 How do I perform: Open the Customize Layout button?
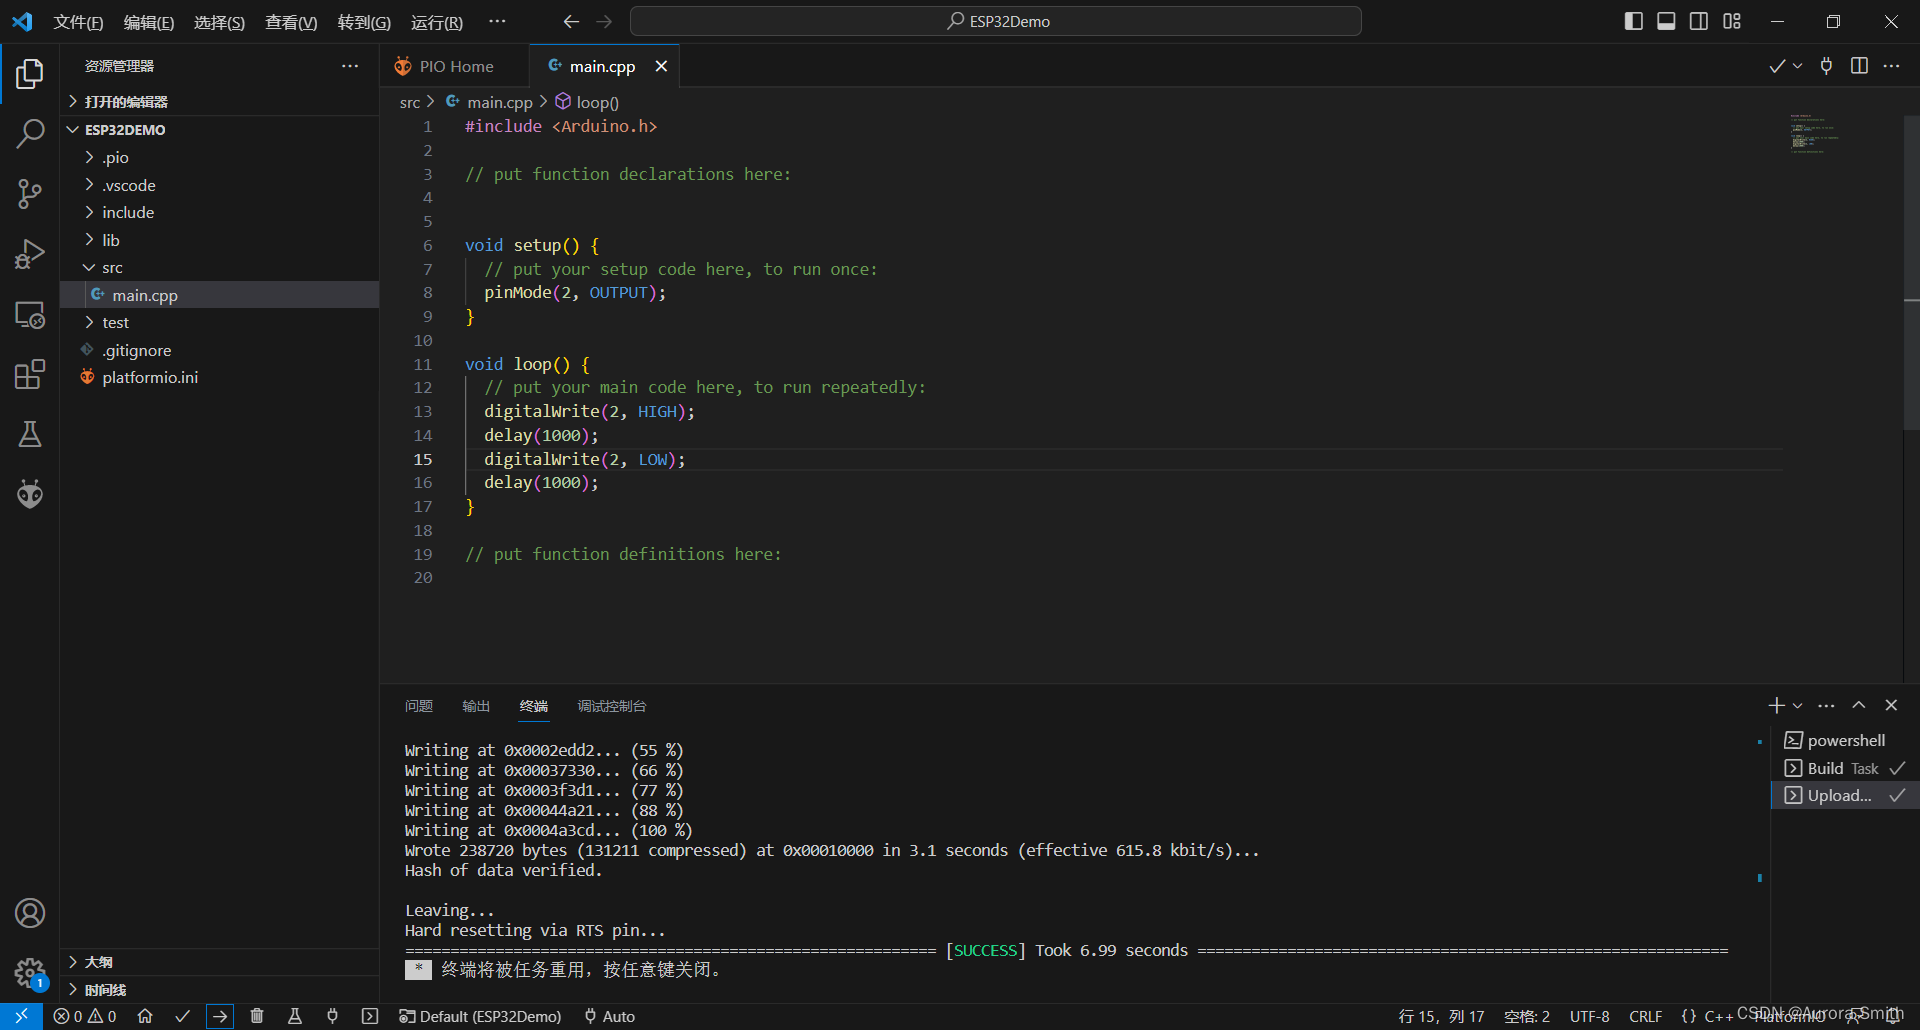(1732, 21)
